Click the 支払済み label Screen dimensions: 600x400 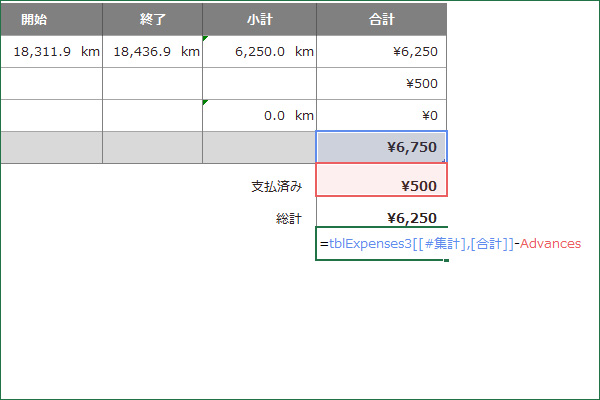coord(277,186)
